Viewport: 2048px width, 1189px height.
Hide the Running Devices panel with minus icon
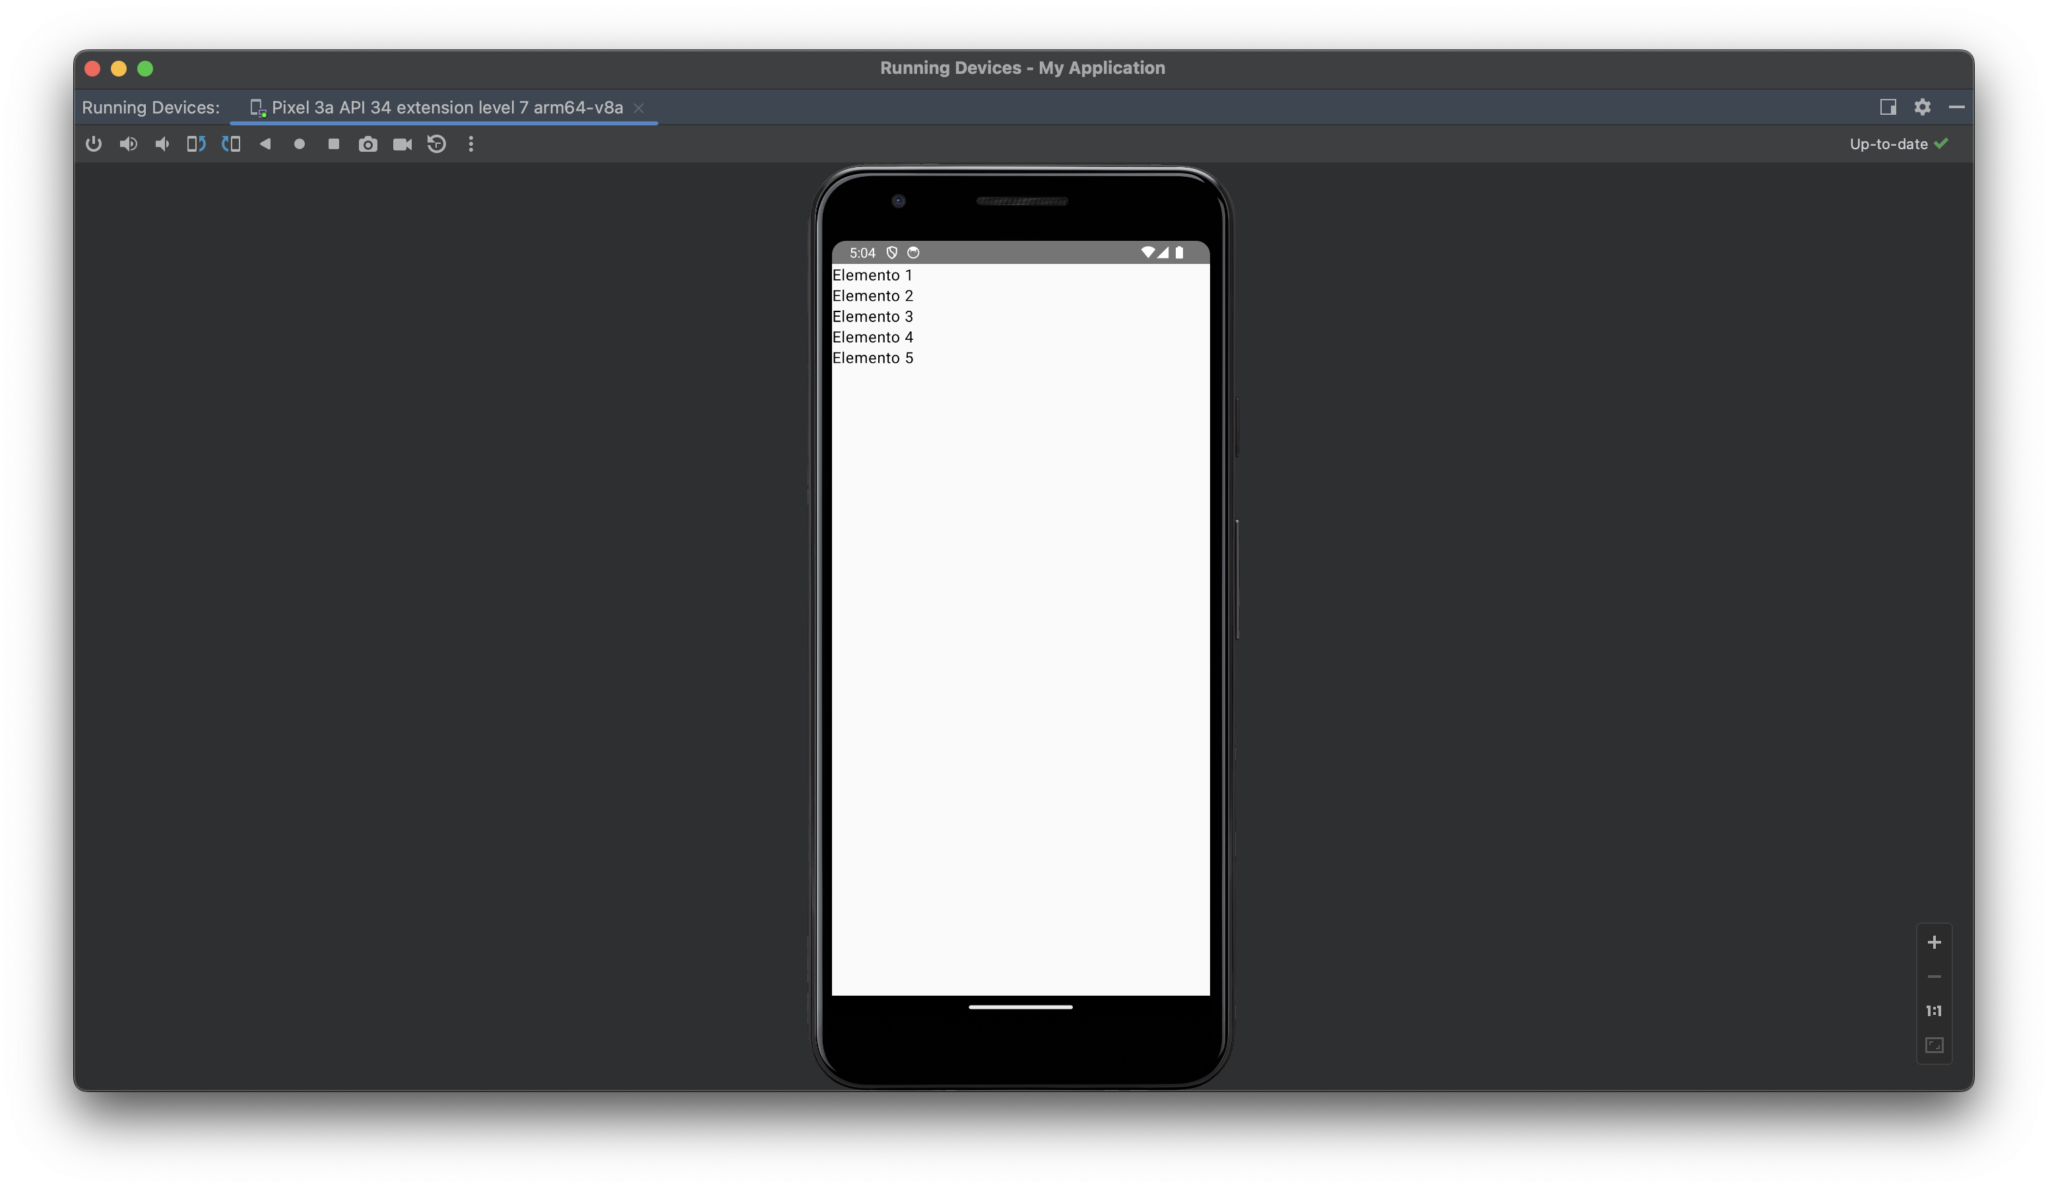click(x=1956, y=107)
